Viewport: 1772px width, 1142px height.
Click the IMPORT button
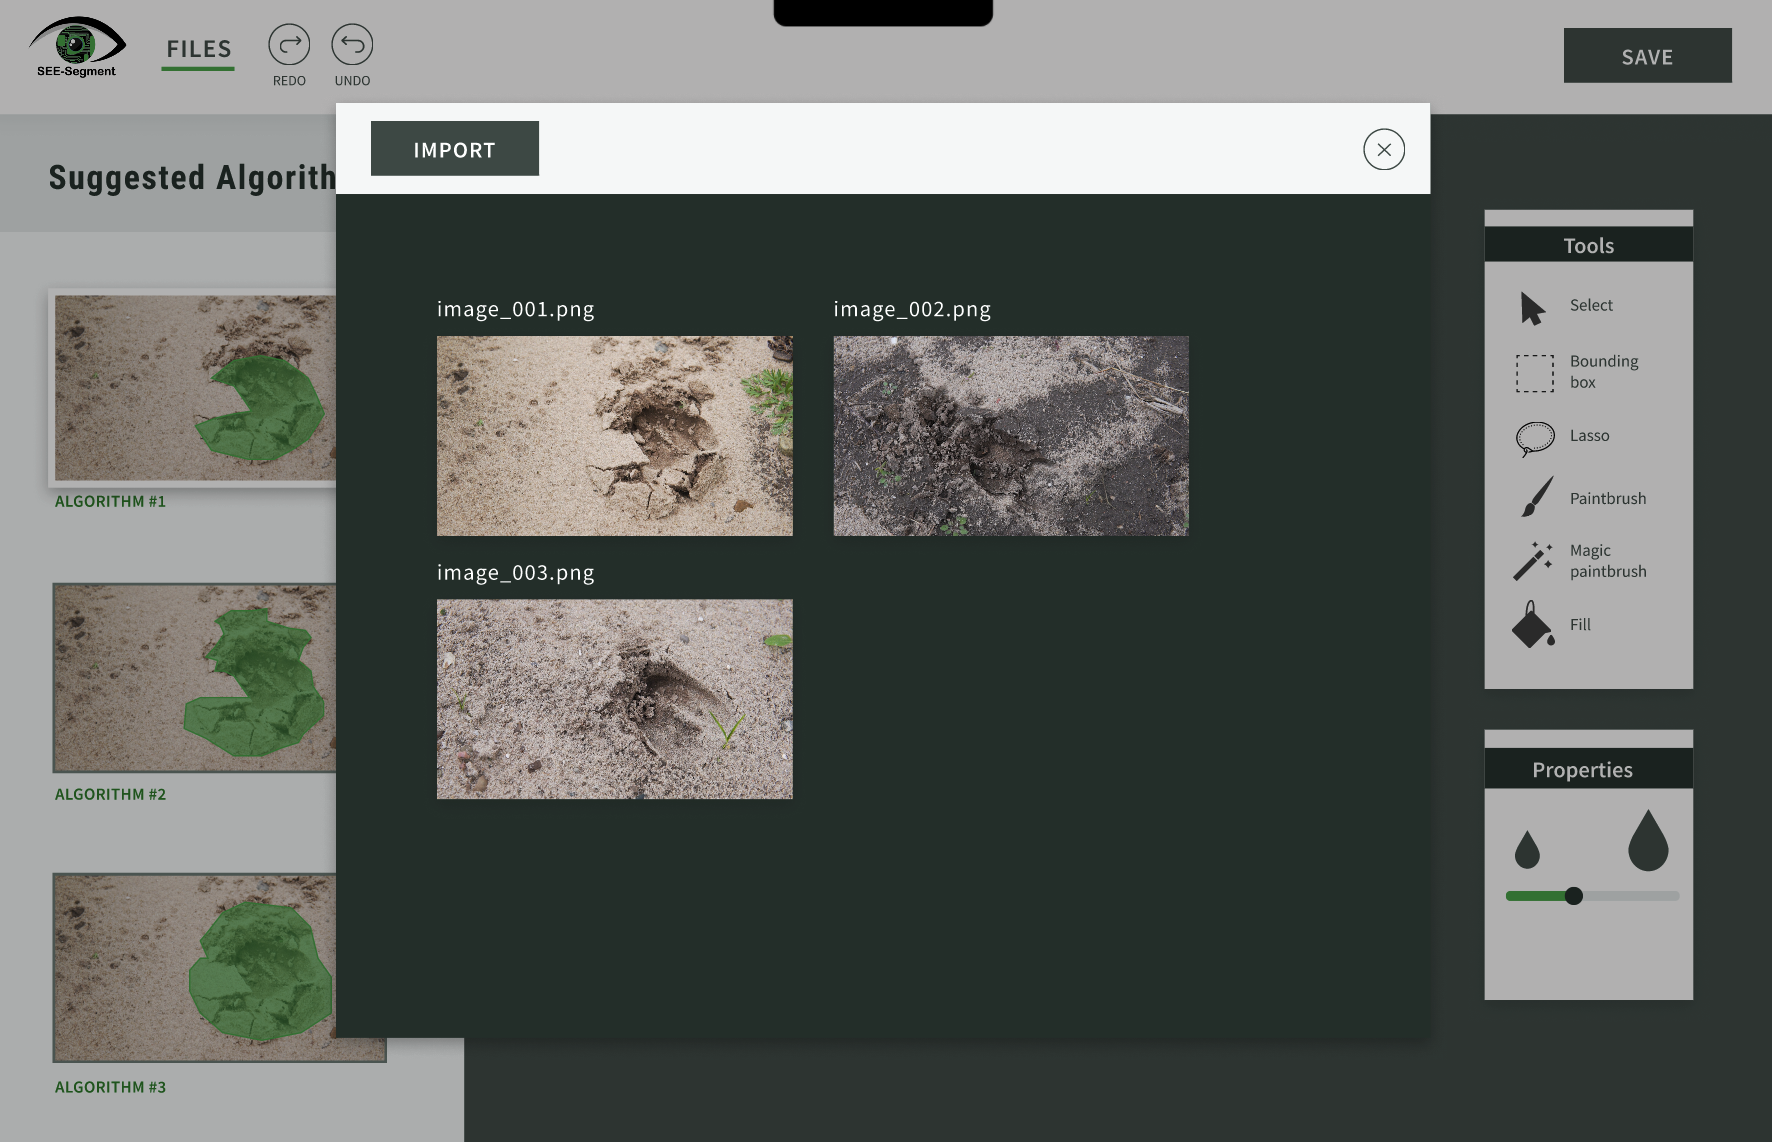455,149
